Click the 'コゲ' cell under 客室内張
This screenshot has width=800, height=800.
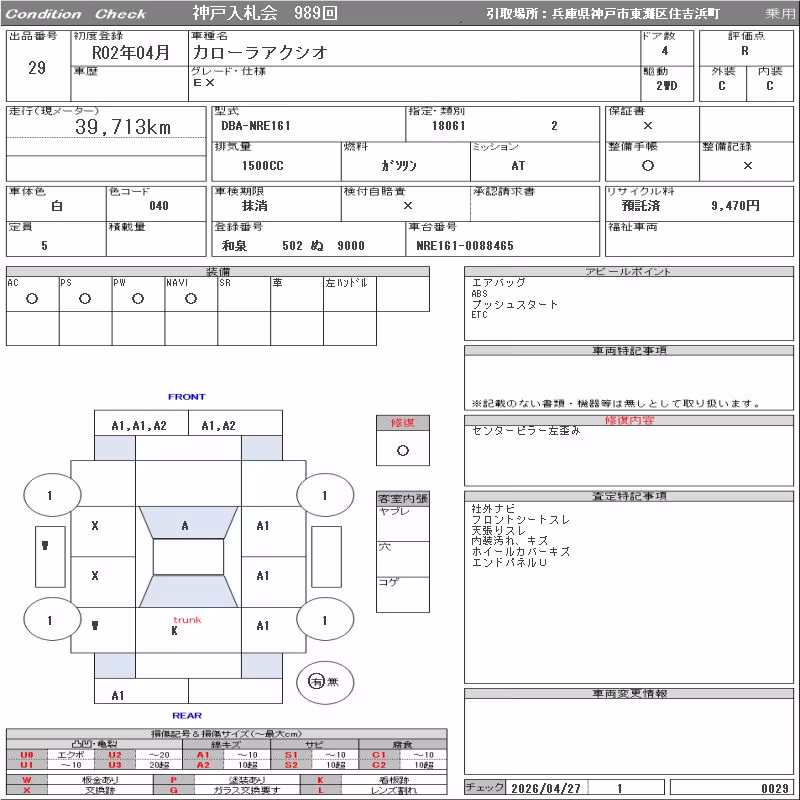tap(403, 595)
